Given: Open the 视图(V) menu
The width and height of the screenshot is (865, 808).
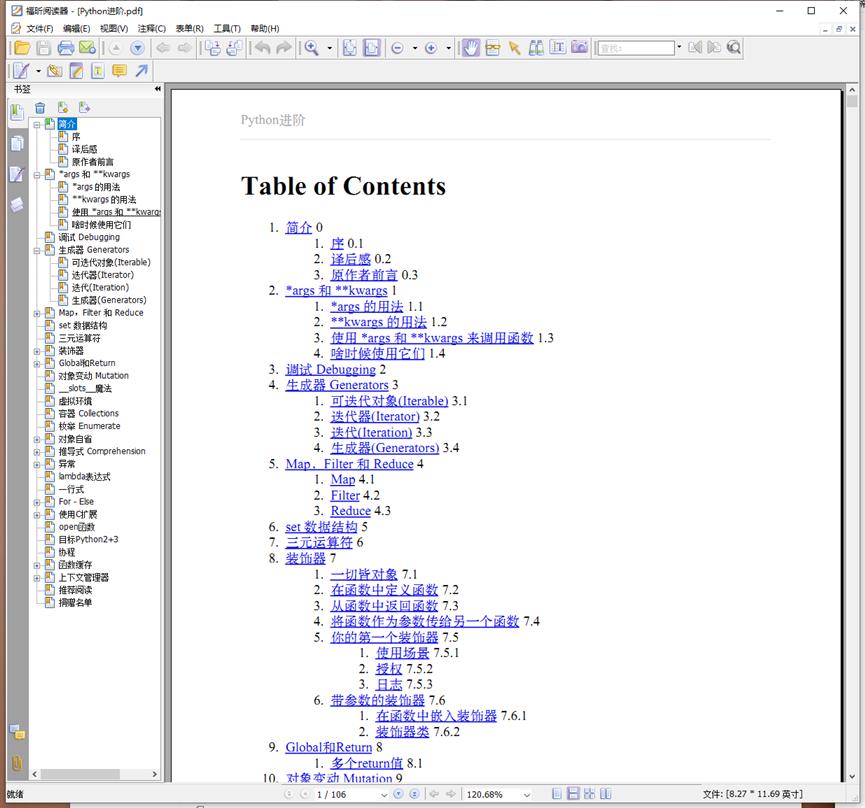Looking at the screenshot, I should (x=114, y=28).
